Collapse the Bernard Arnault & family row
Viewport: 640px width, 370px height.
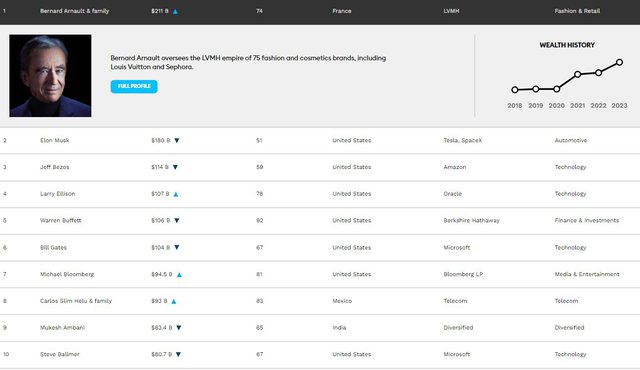pos(320,11)
